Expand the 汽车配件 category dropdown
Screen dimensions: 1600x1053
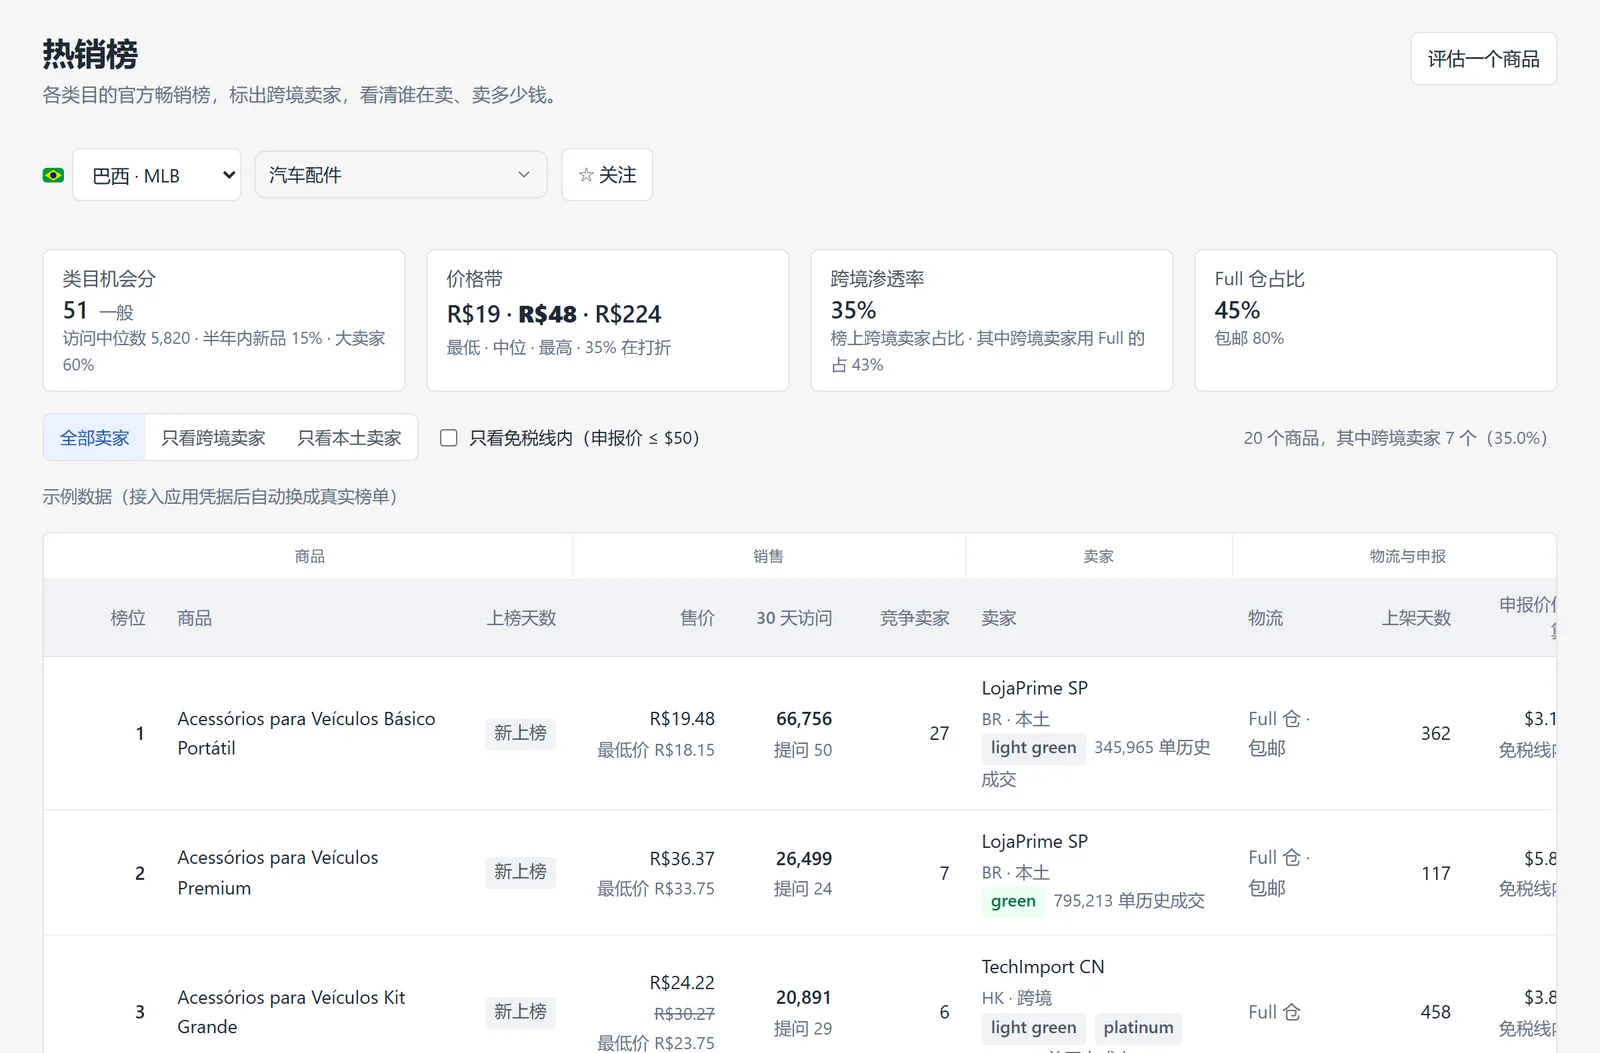[401, 175]
